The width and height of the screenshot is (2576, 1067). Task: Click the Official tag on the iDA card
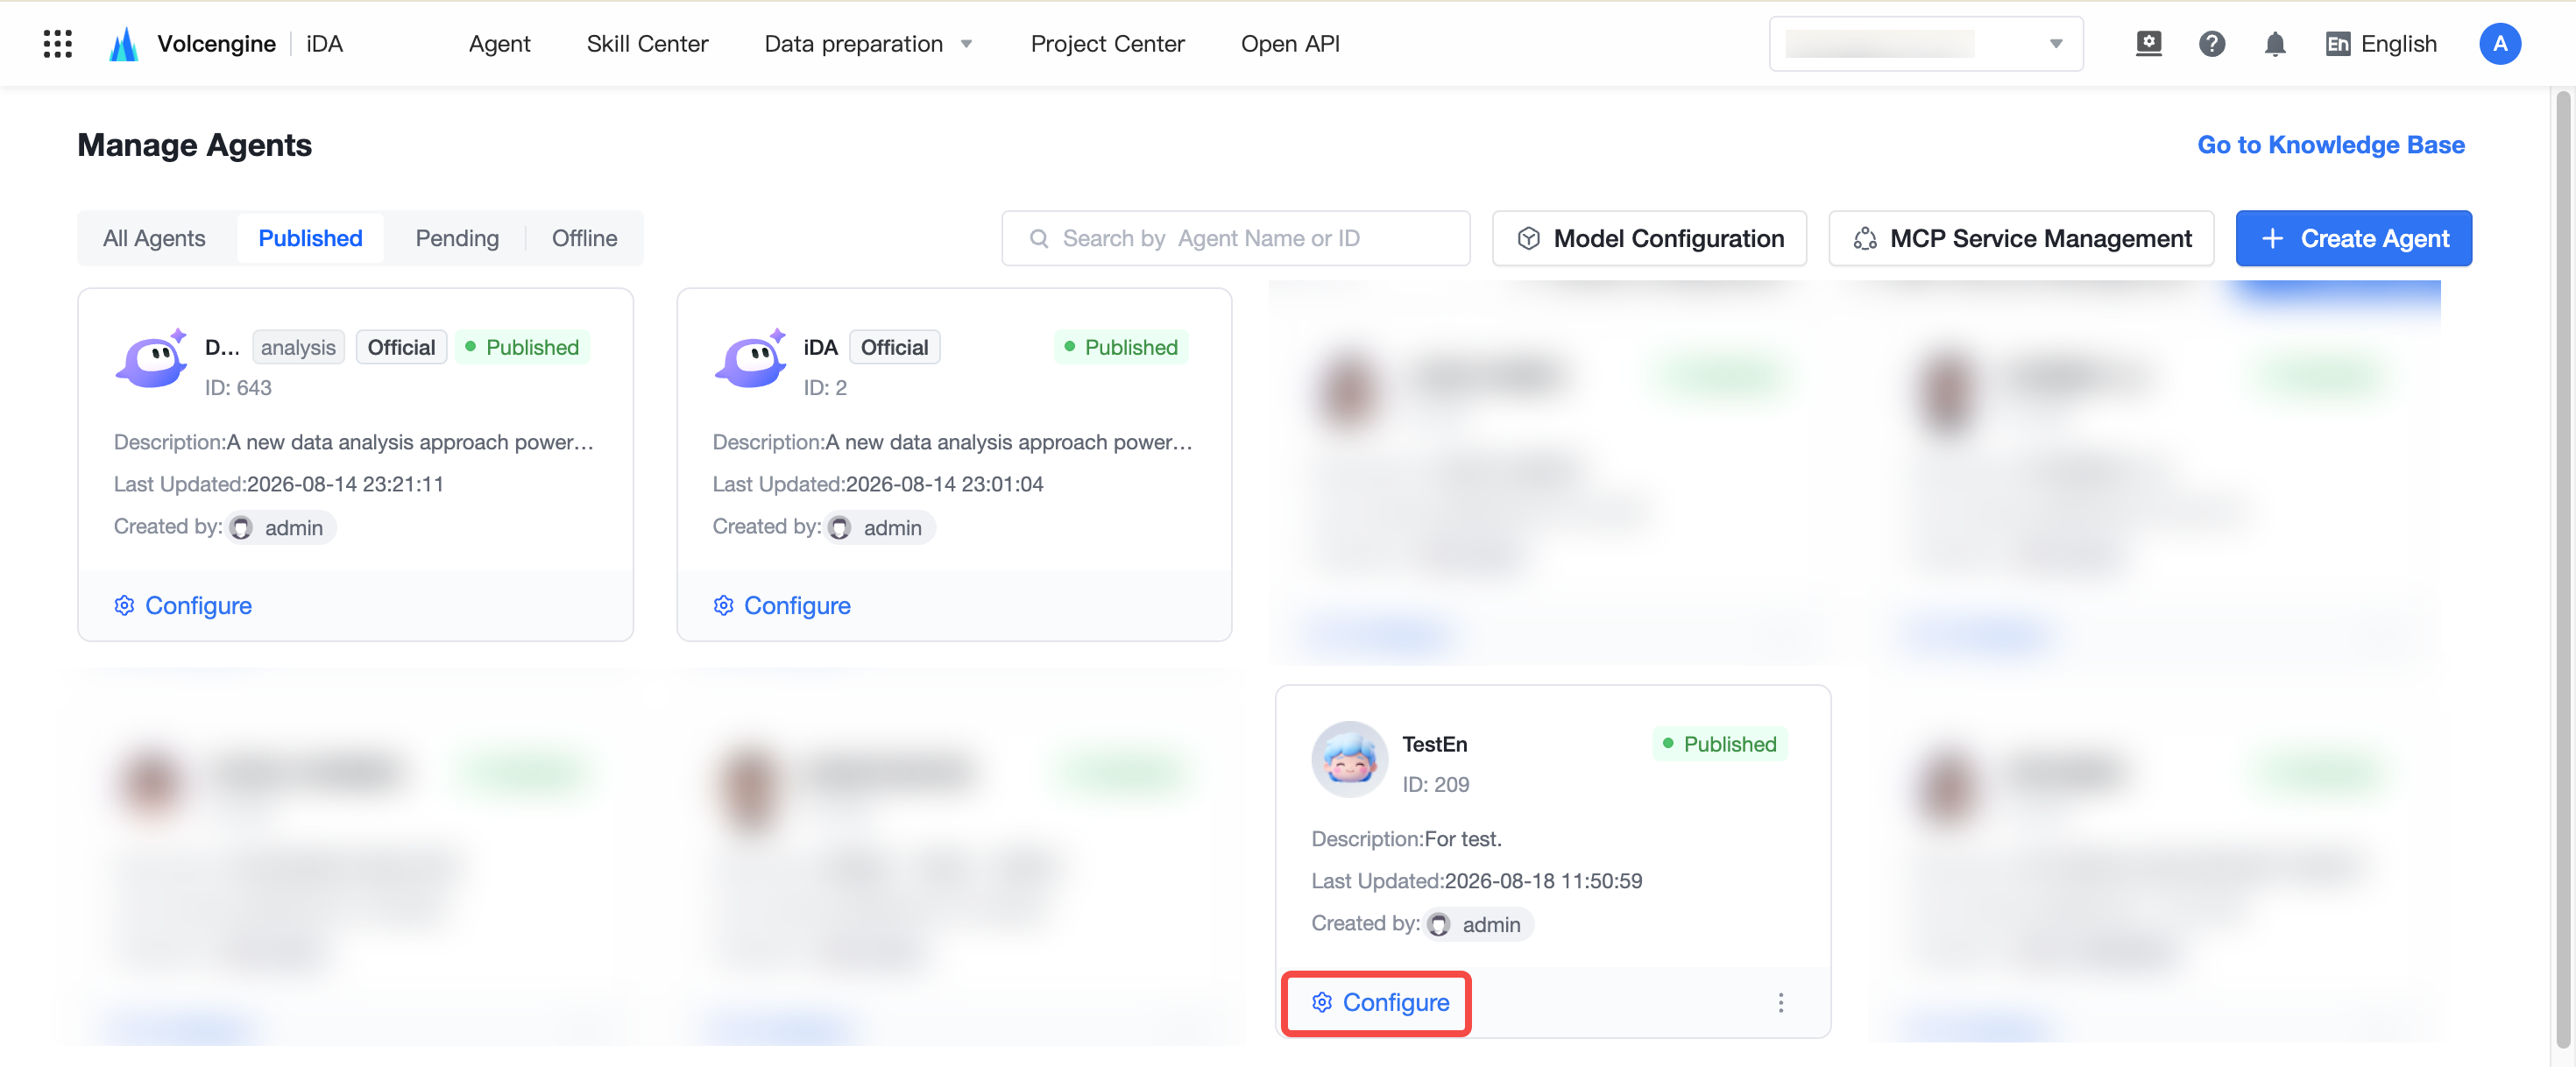[894, 347]
